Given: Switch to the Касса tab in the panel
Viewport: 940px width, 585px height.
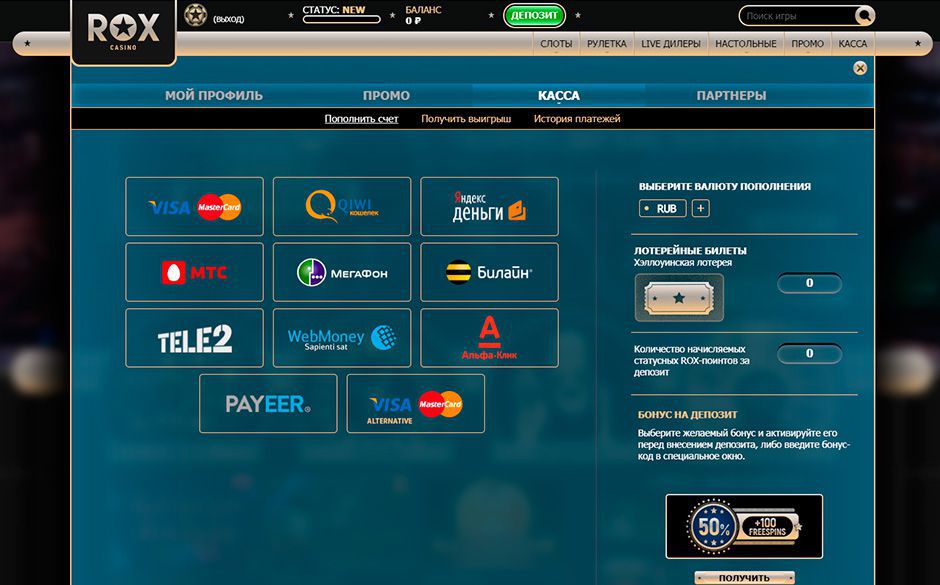Looking at the screenshot, I should 559,95.
